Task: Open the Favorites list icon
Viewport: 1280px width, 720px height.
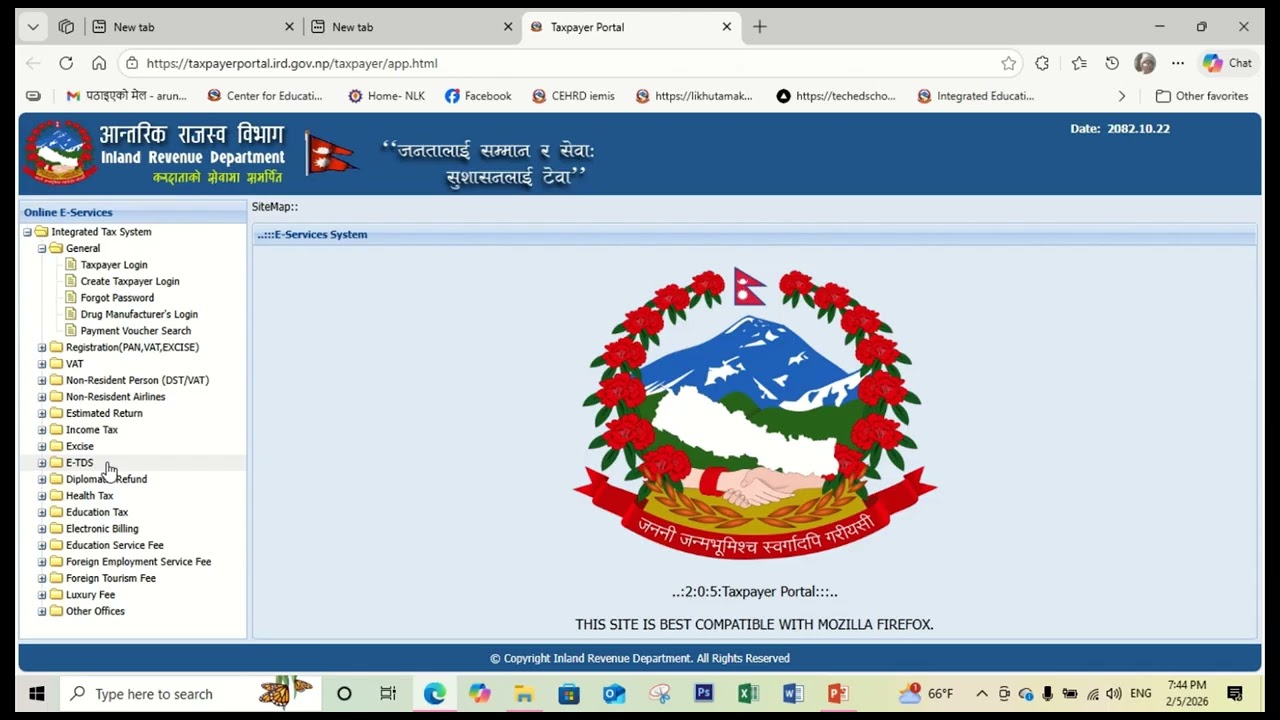Action: pos(1079,63)
